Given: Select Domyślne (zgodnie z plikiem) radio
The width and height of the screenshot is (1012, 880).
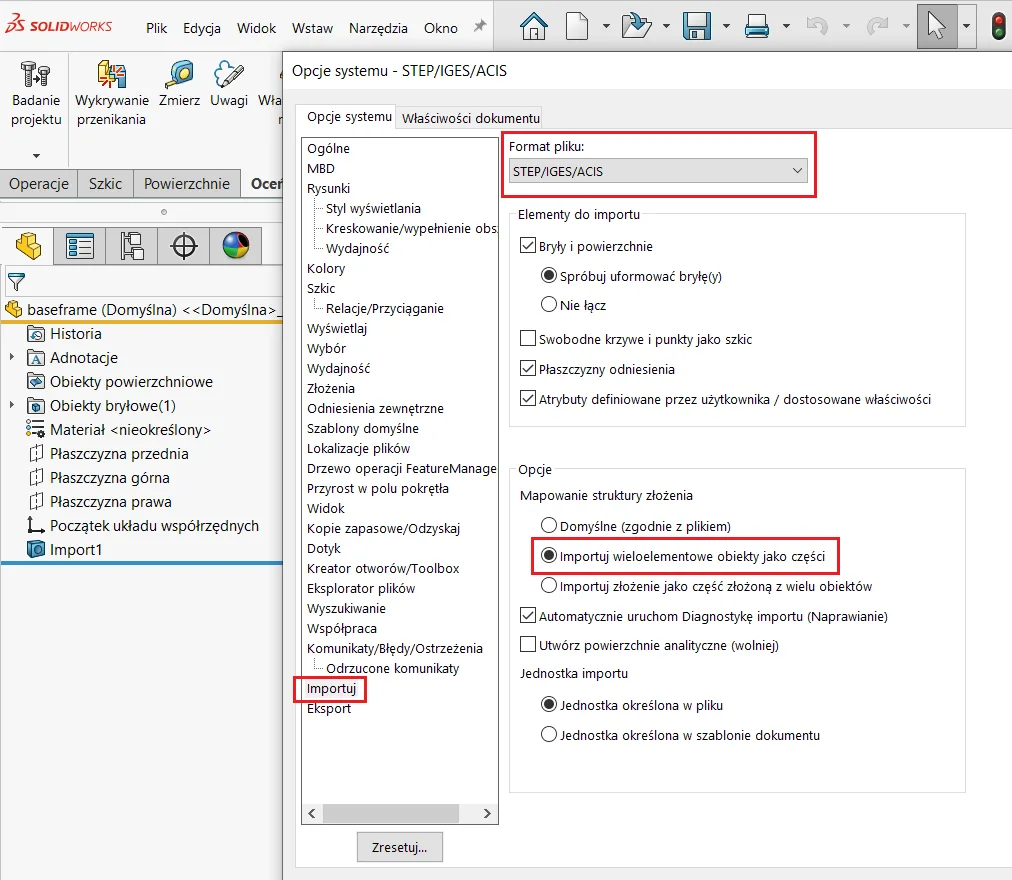Looking at the screenshot, I should [549, 525].
